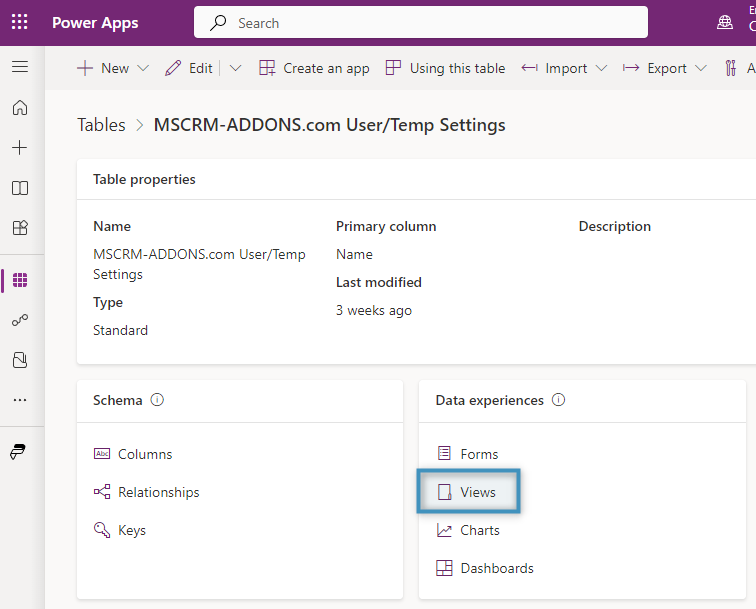This screenshot has height=609, width=756.
Task: Click the Export button
Action: [x=655, y=68]
